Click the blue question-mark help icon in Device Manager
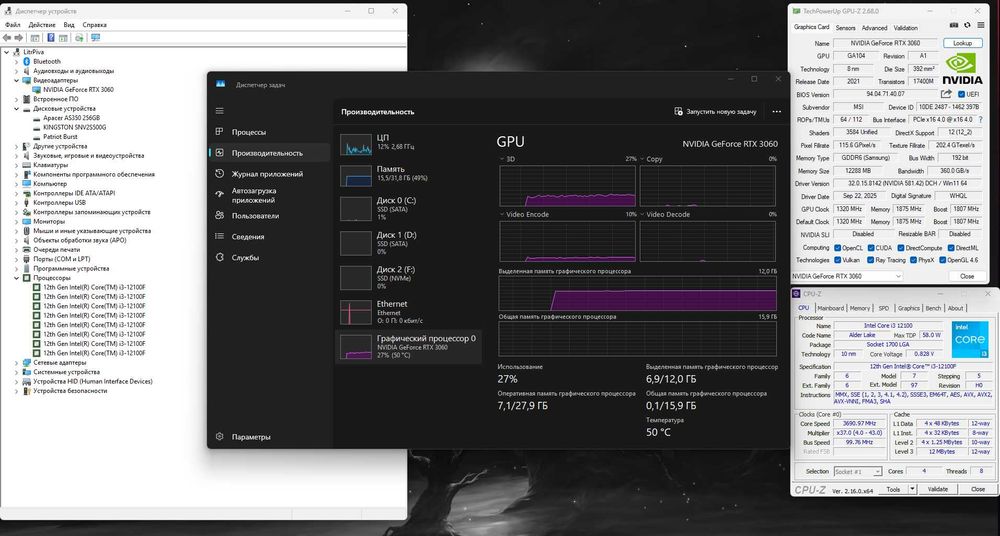Screen dimensions: 1000x536 [51, 38]
